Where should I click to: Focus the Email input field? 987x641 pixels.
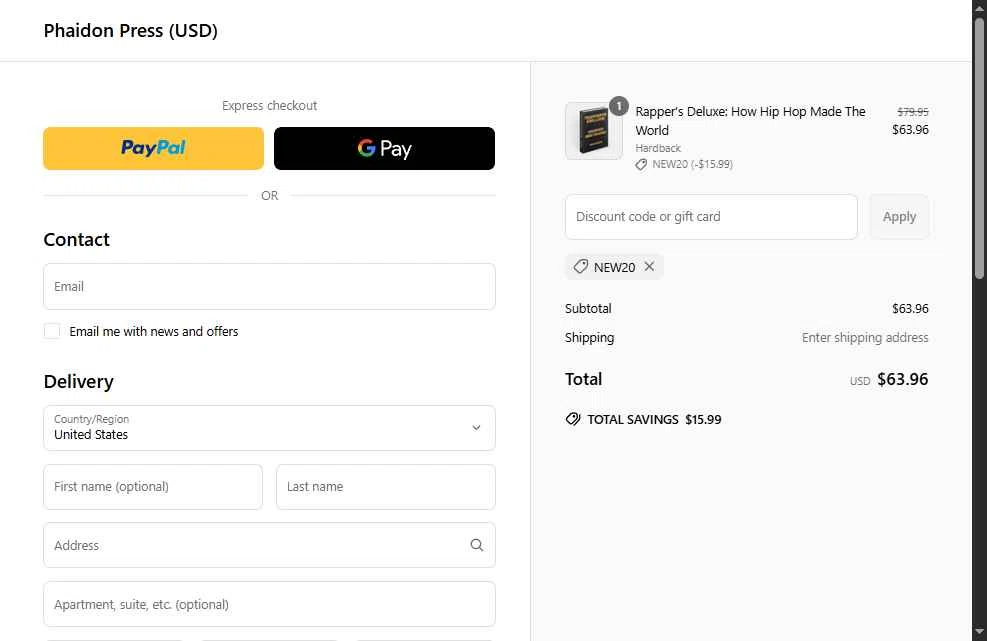pos(269,286)
